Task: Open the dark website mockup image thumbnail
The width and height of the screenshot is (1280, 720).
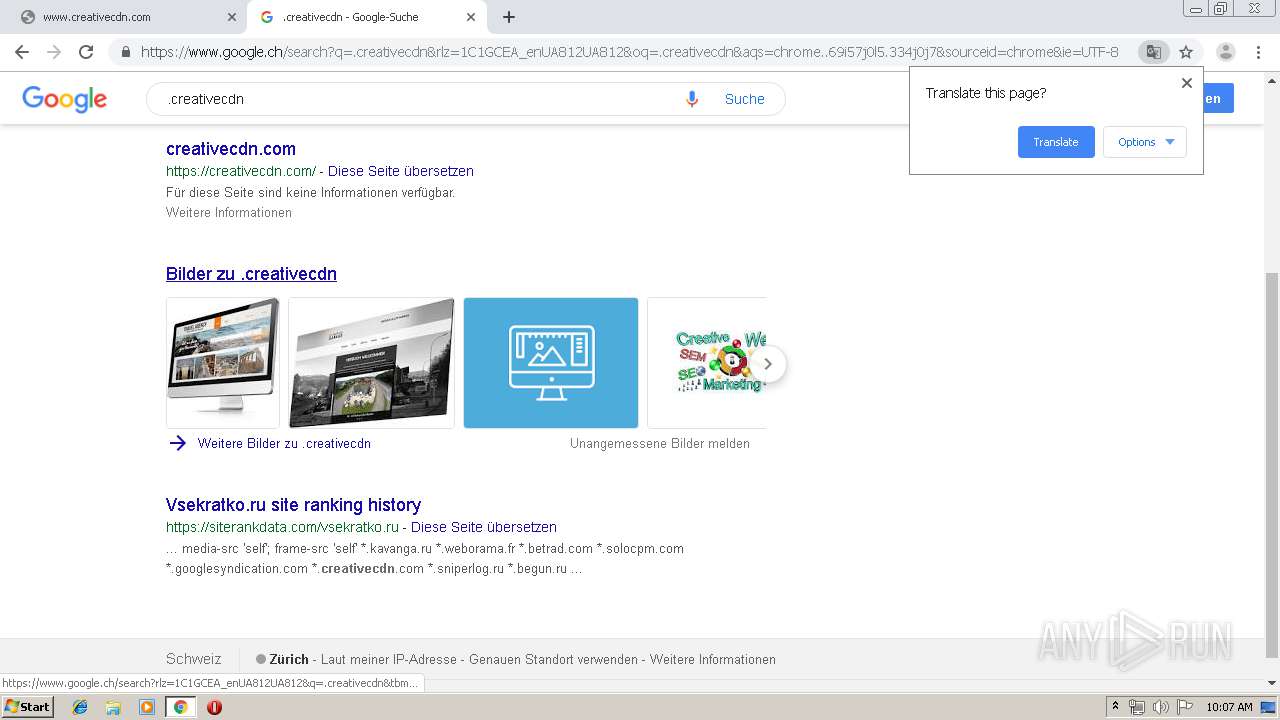Action: tap(371, 363)
